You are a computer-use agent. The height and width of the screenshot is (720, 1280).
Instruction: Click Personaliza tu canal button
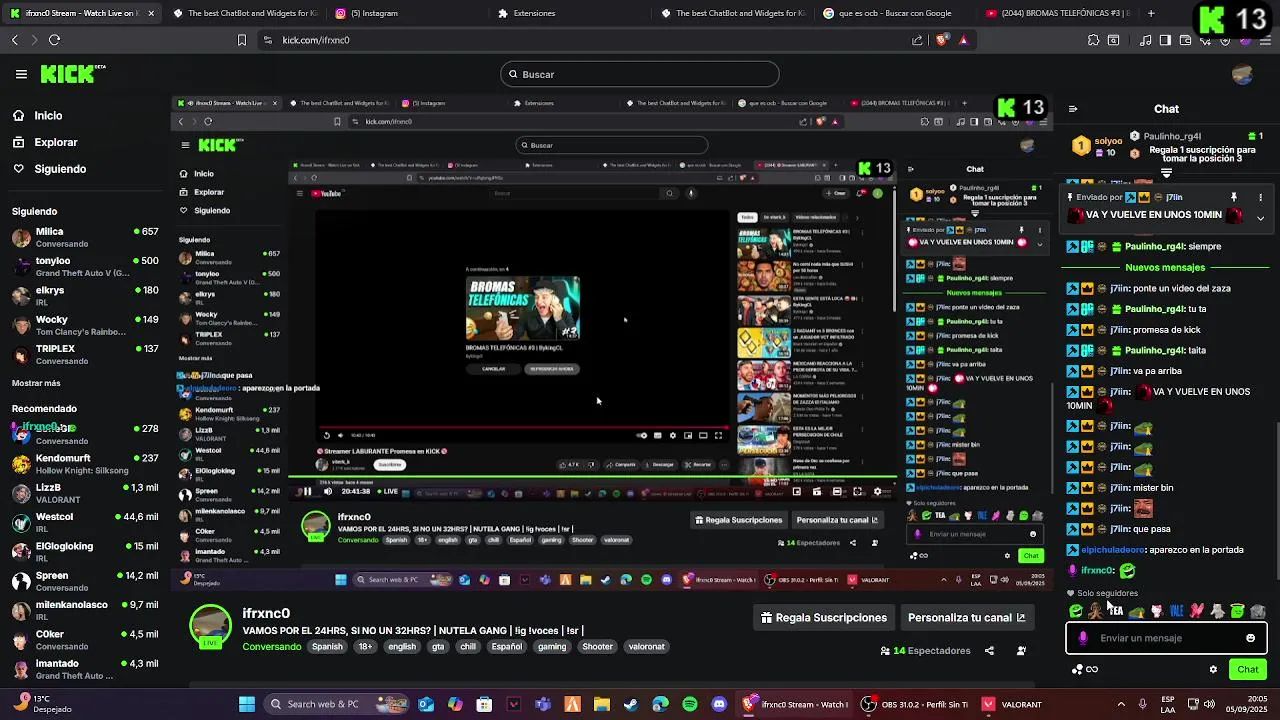tap(967, 618)
